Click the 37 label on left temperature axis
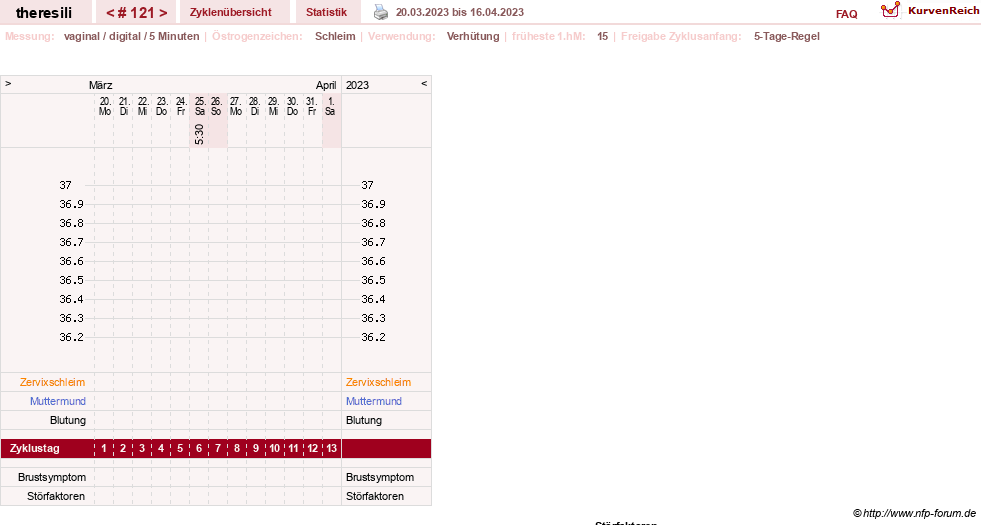This screenshot has height=525, width=981. 66,185
